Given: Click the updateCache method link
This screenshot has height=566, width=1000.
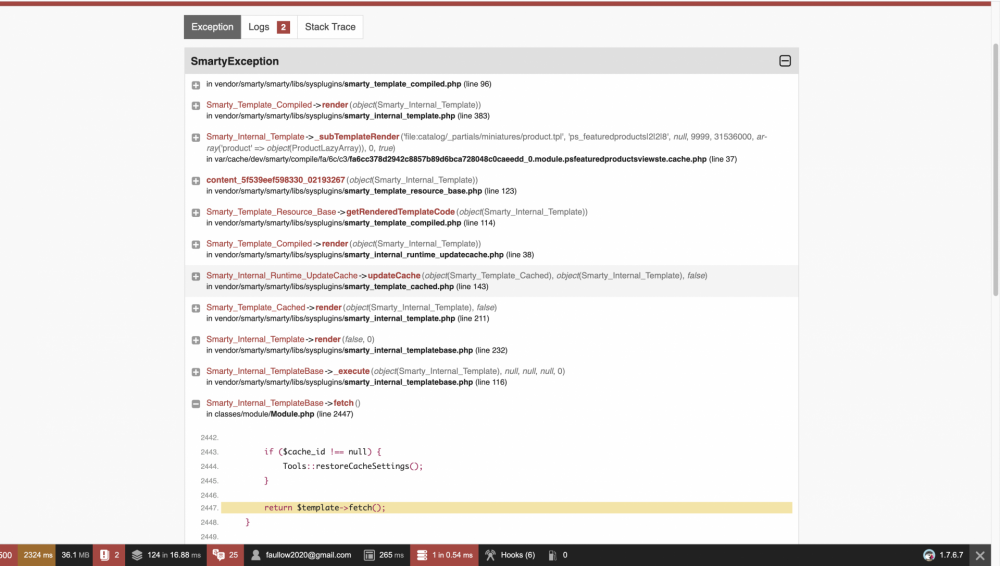Looking at the screenshot, I should [x=393, y=276].
